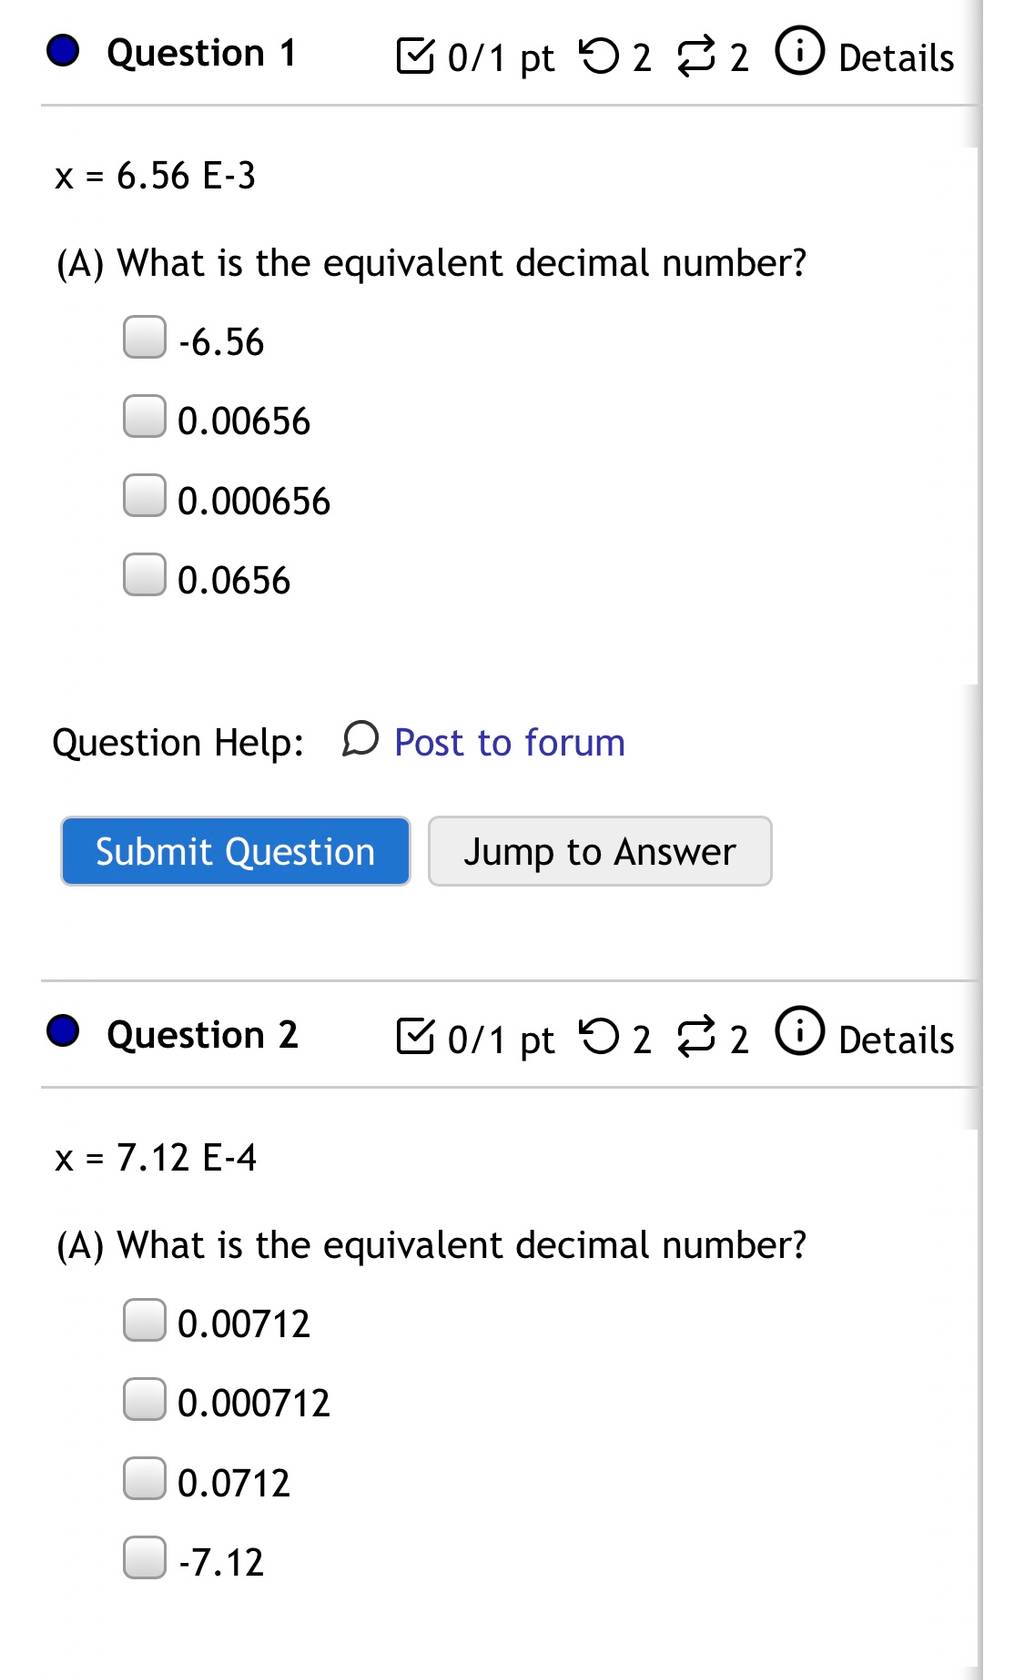Tick the 0.0712 answer option
Screen dimensions: 1024x1680
pyautogui.click(x=145, y=1478)
